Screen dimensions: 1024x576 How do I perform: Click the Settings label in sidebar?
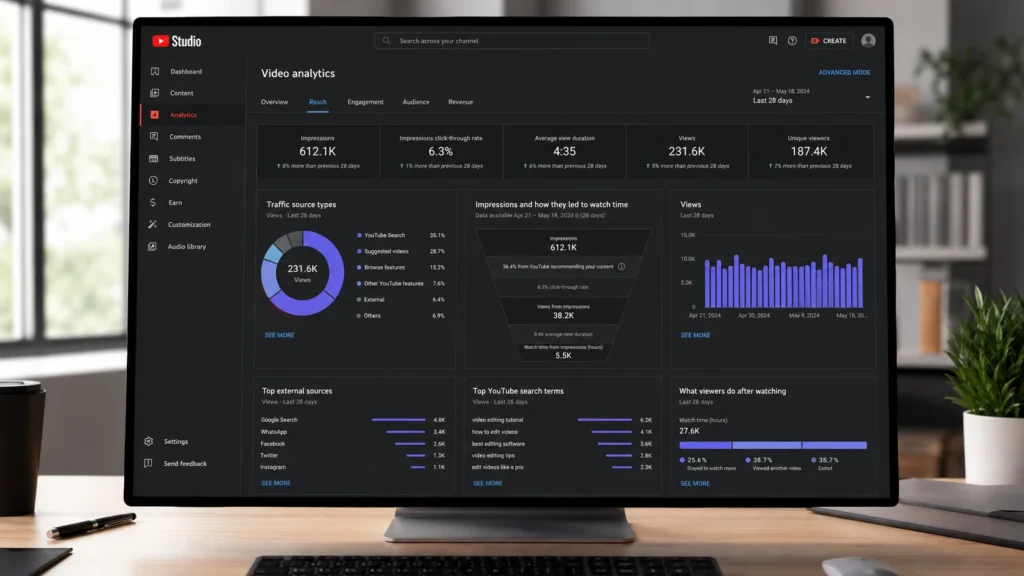point(176,441)
